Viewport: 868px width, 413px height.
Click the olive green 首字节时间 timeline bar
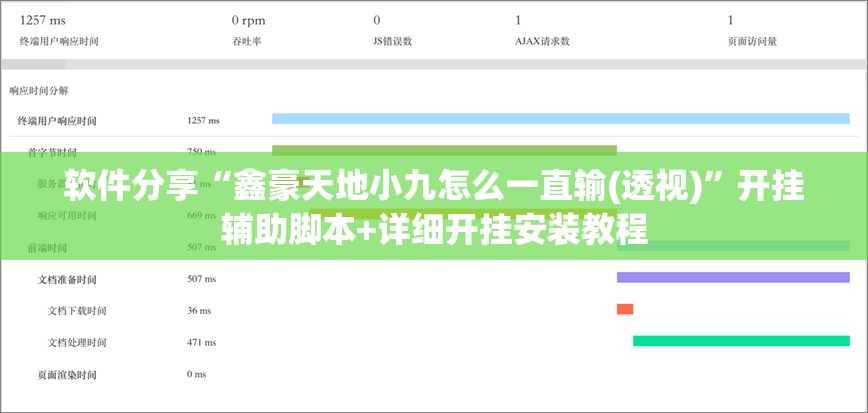(444, 149)
